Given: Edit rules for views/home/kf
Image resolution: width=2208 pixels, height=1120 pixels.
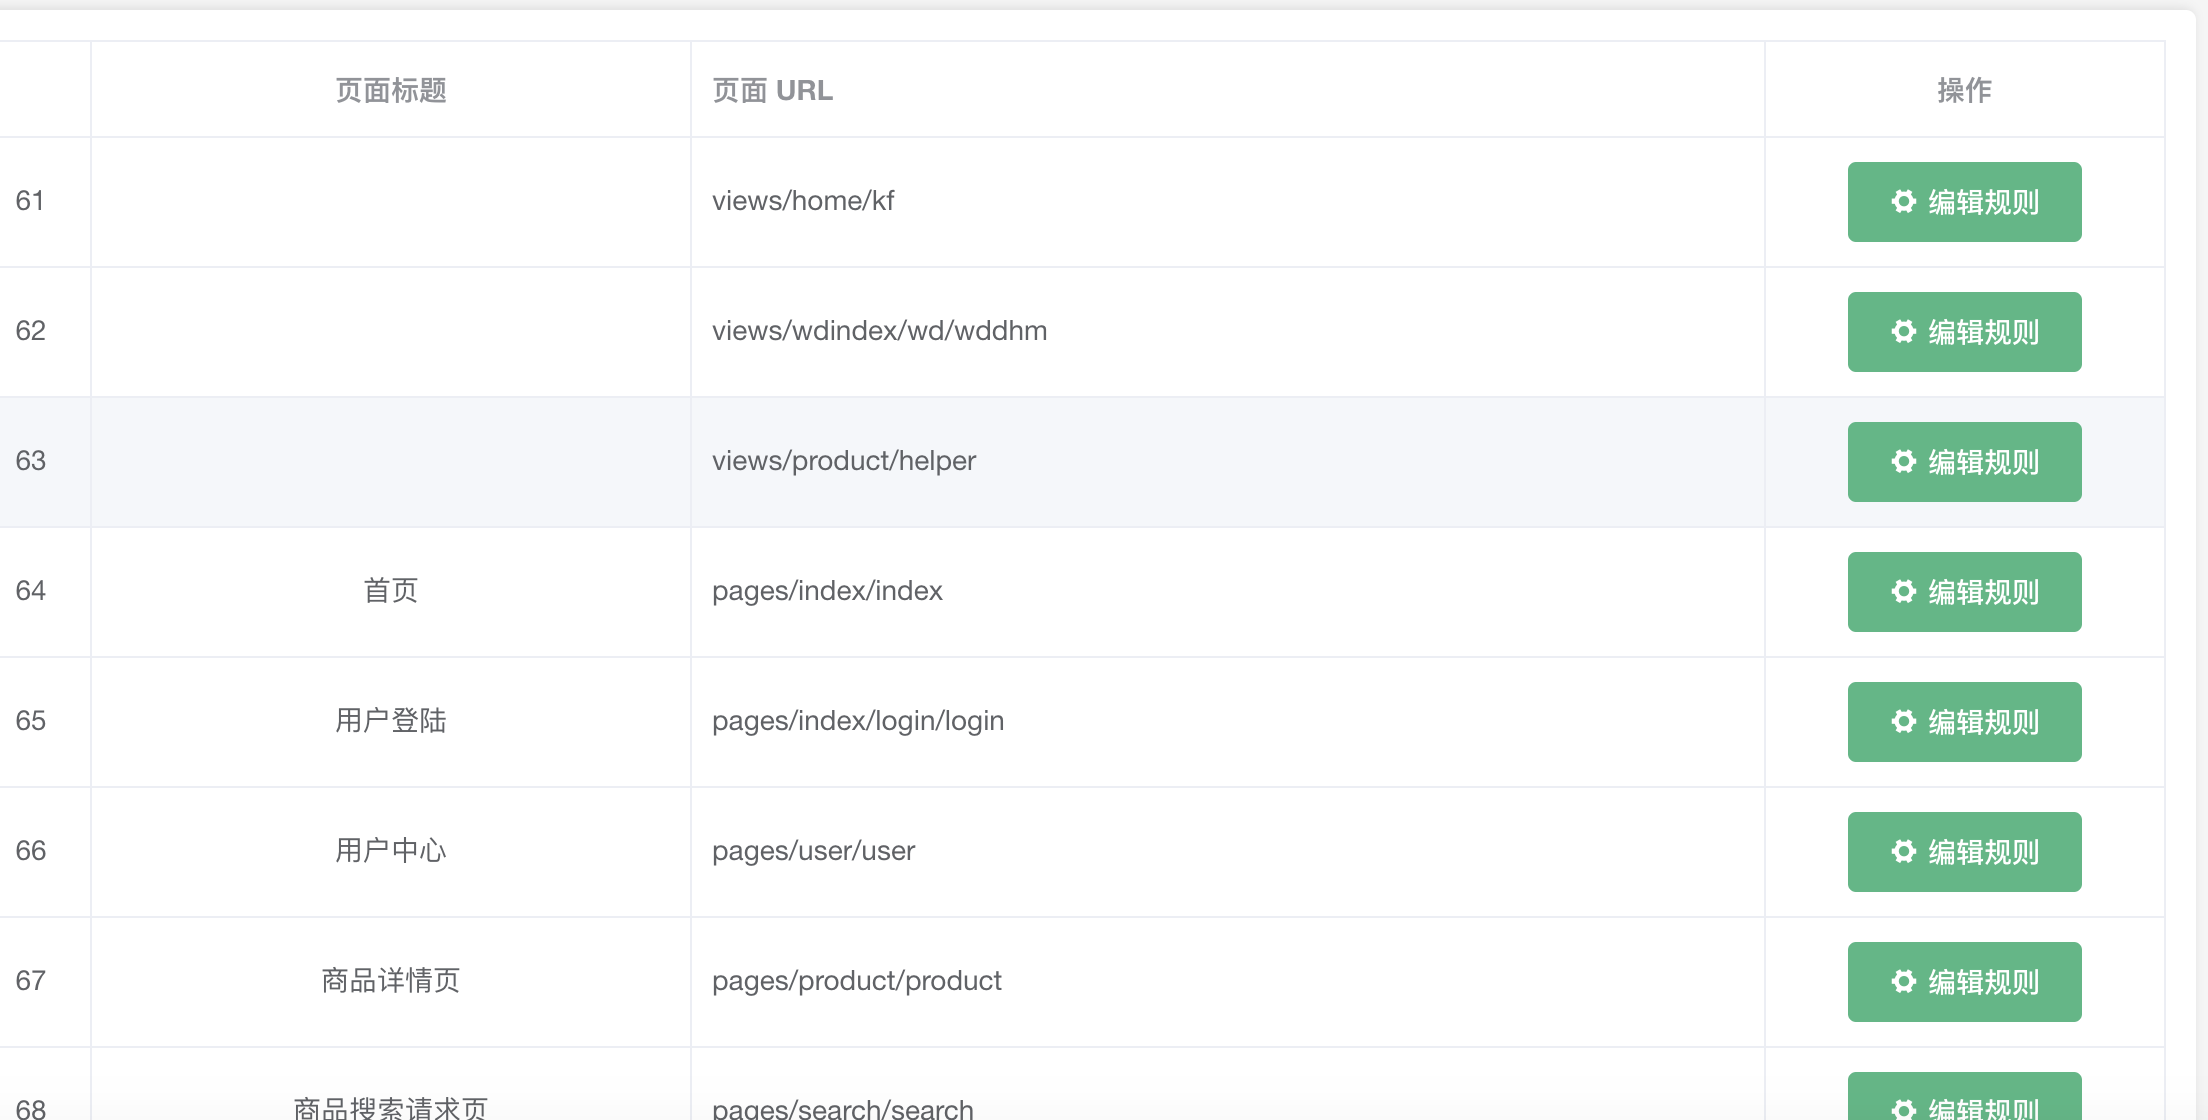Looking at the screenshot, I should pyautogui.click(x=1964, y=202).
